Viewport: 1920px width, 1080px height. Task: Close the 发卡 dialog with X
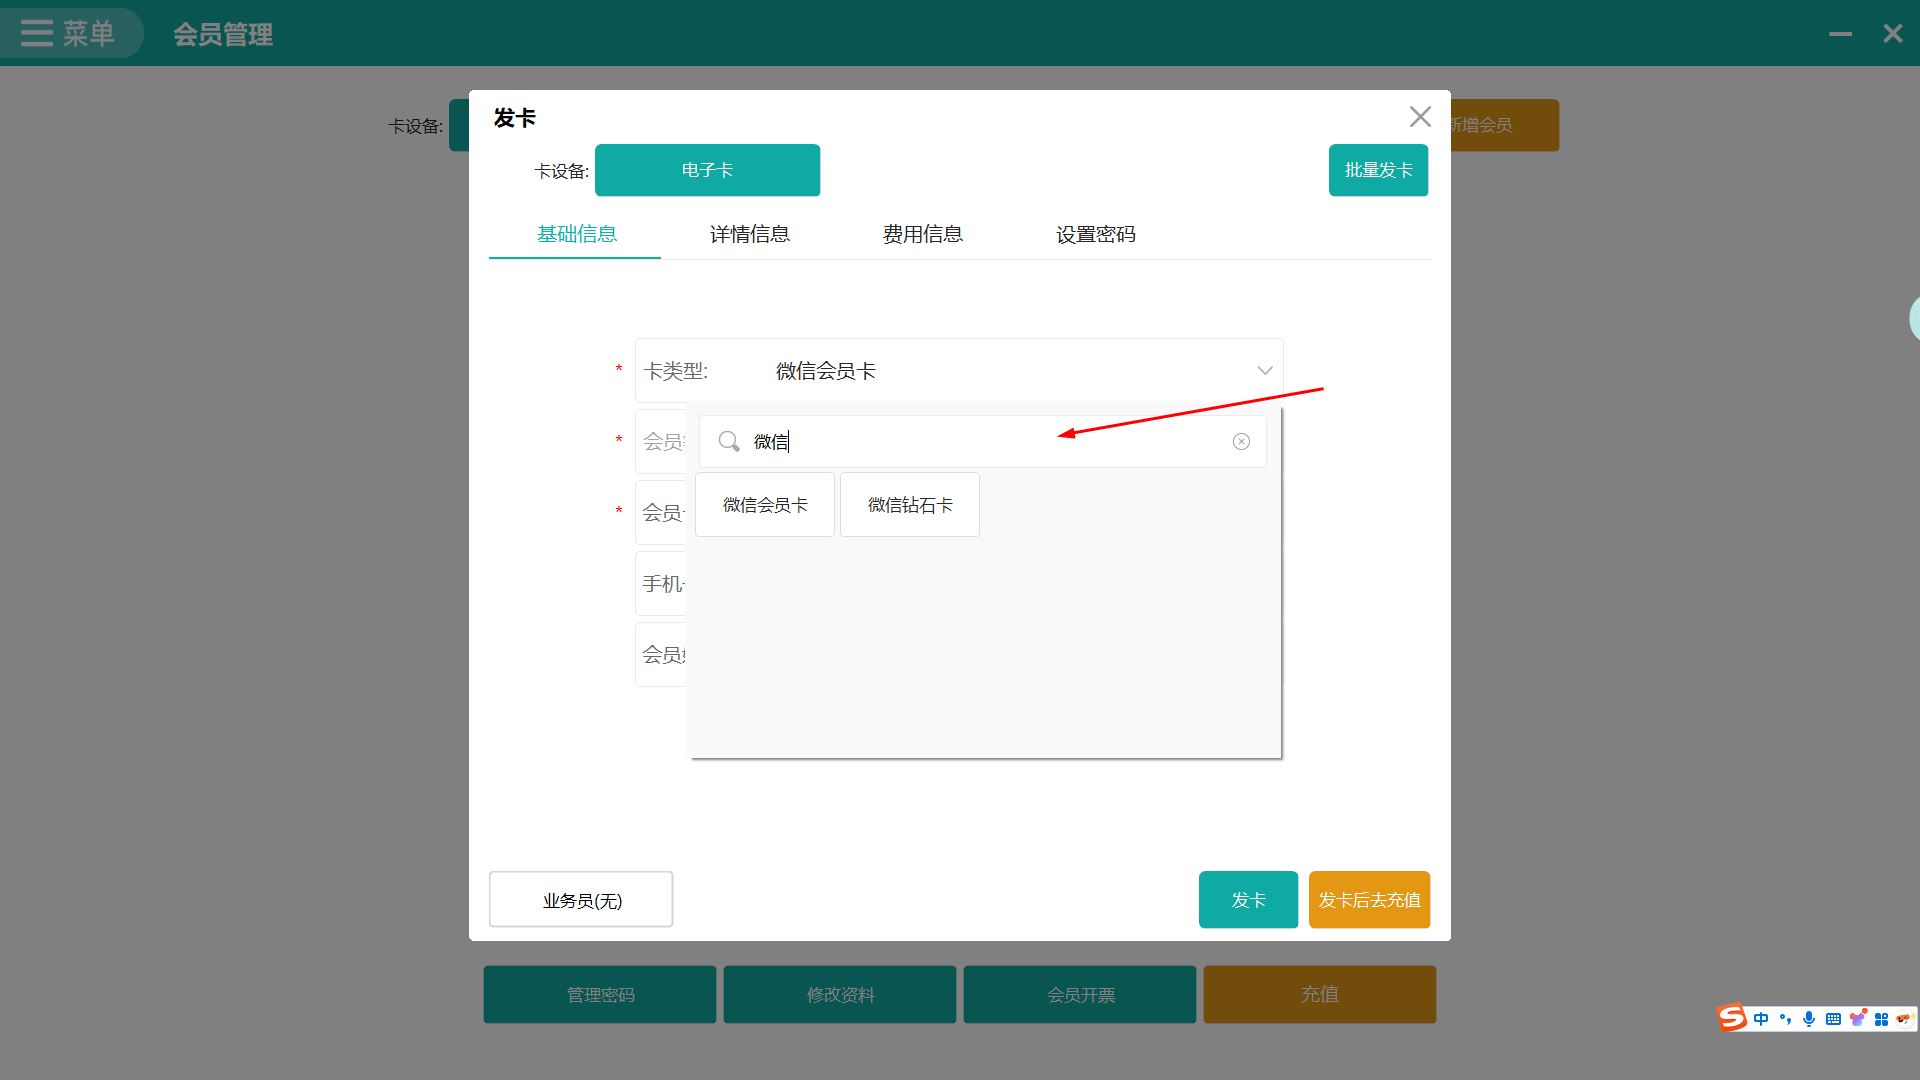[x=1420, y=117]
